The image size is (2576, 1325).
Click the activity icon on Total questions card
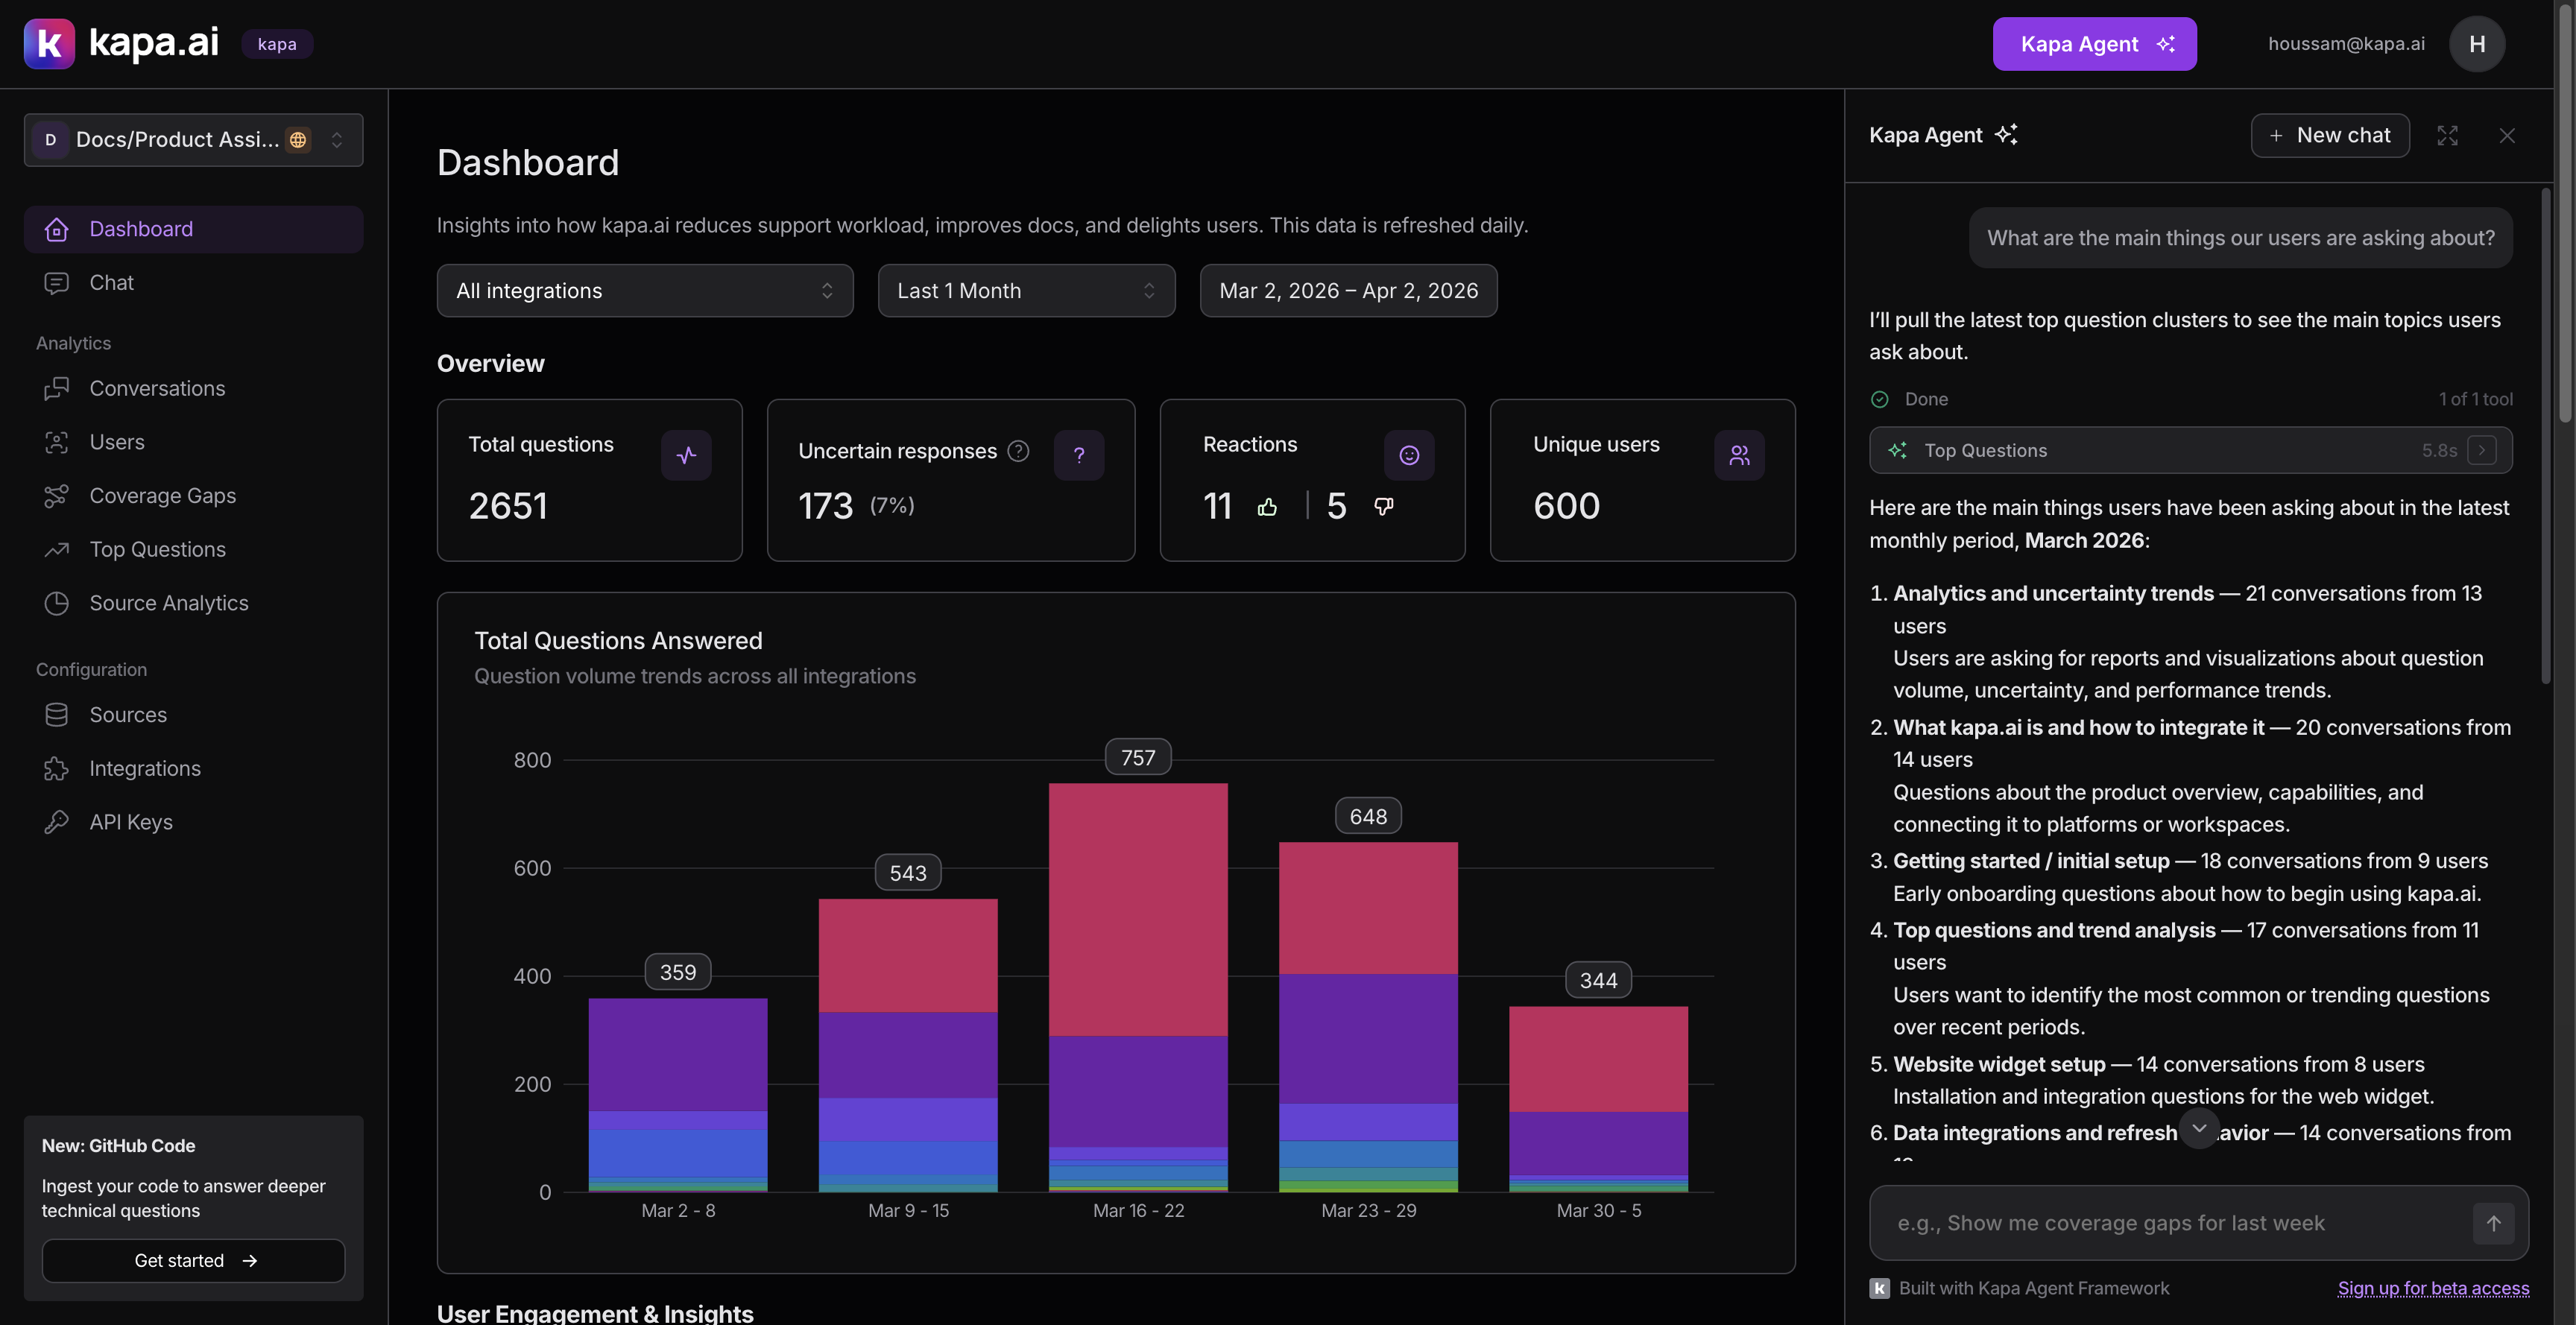(686, 455)
